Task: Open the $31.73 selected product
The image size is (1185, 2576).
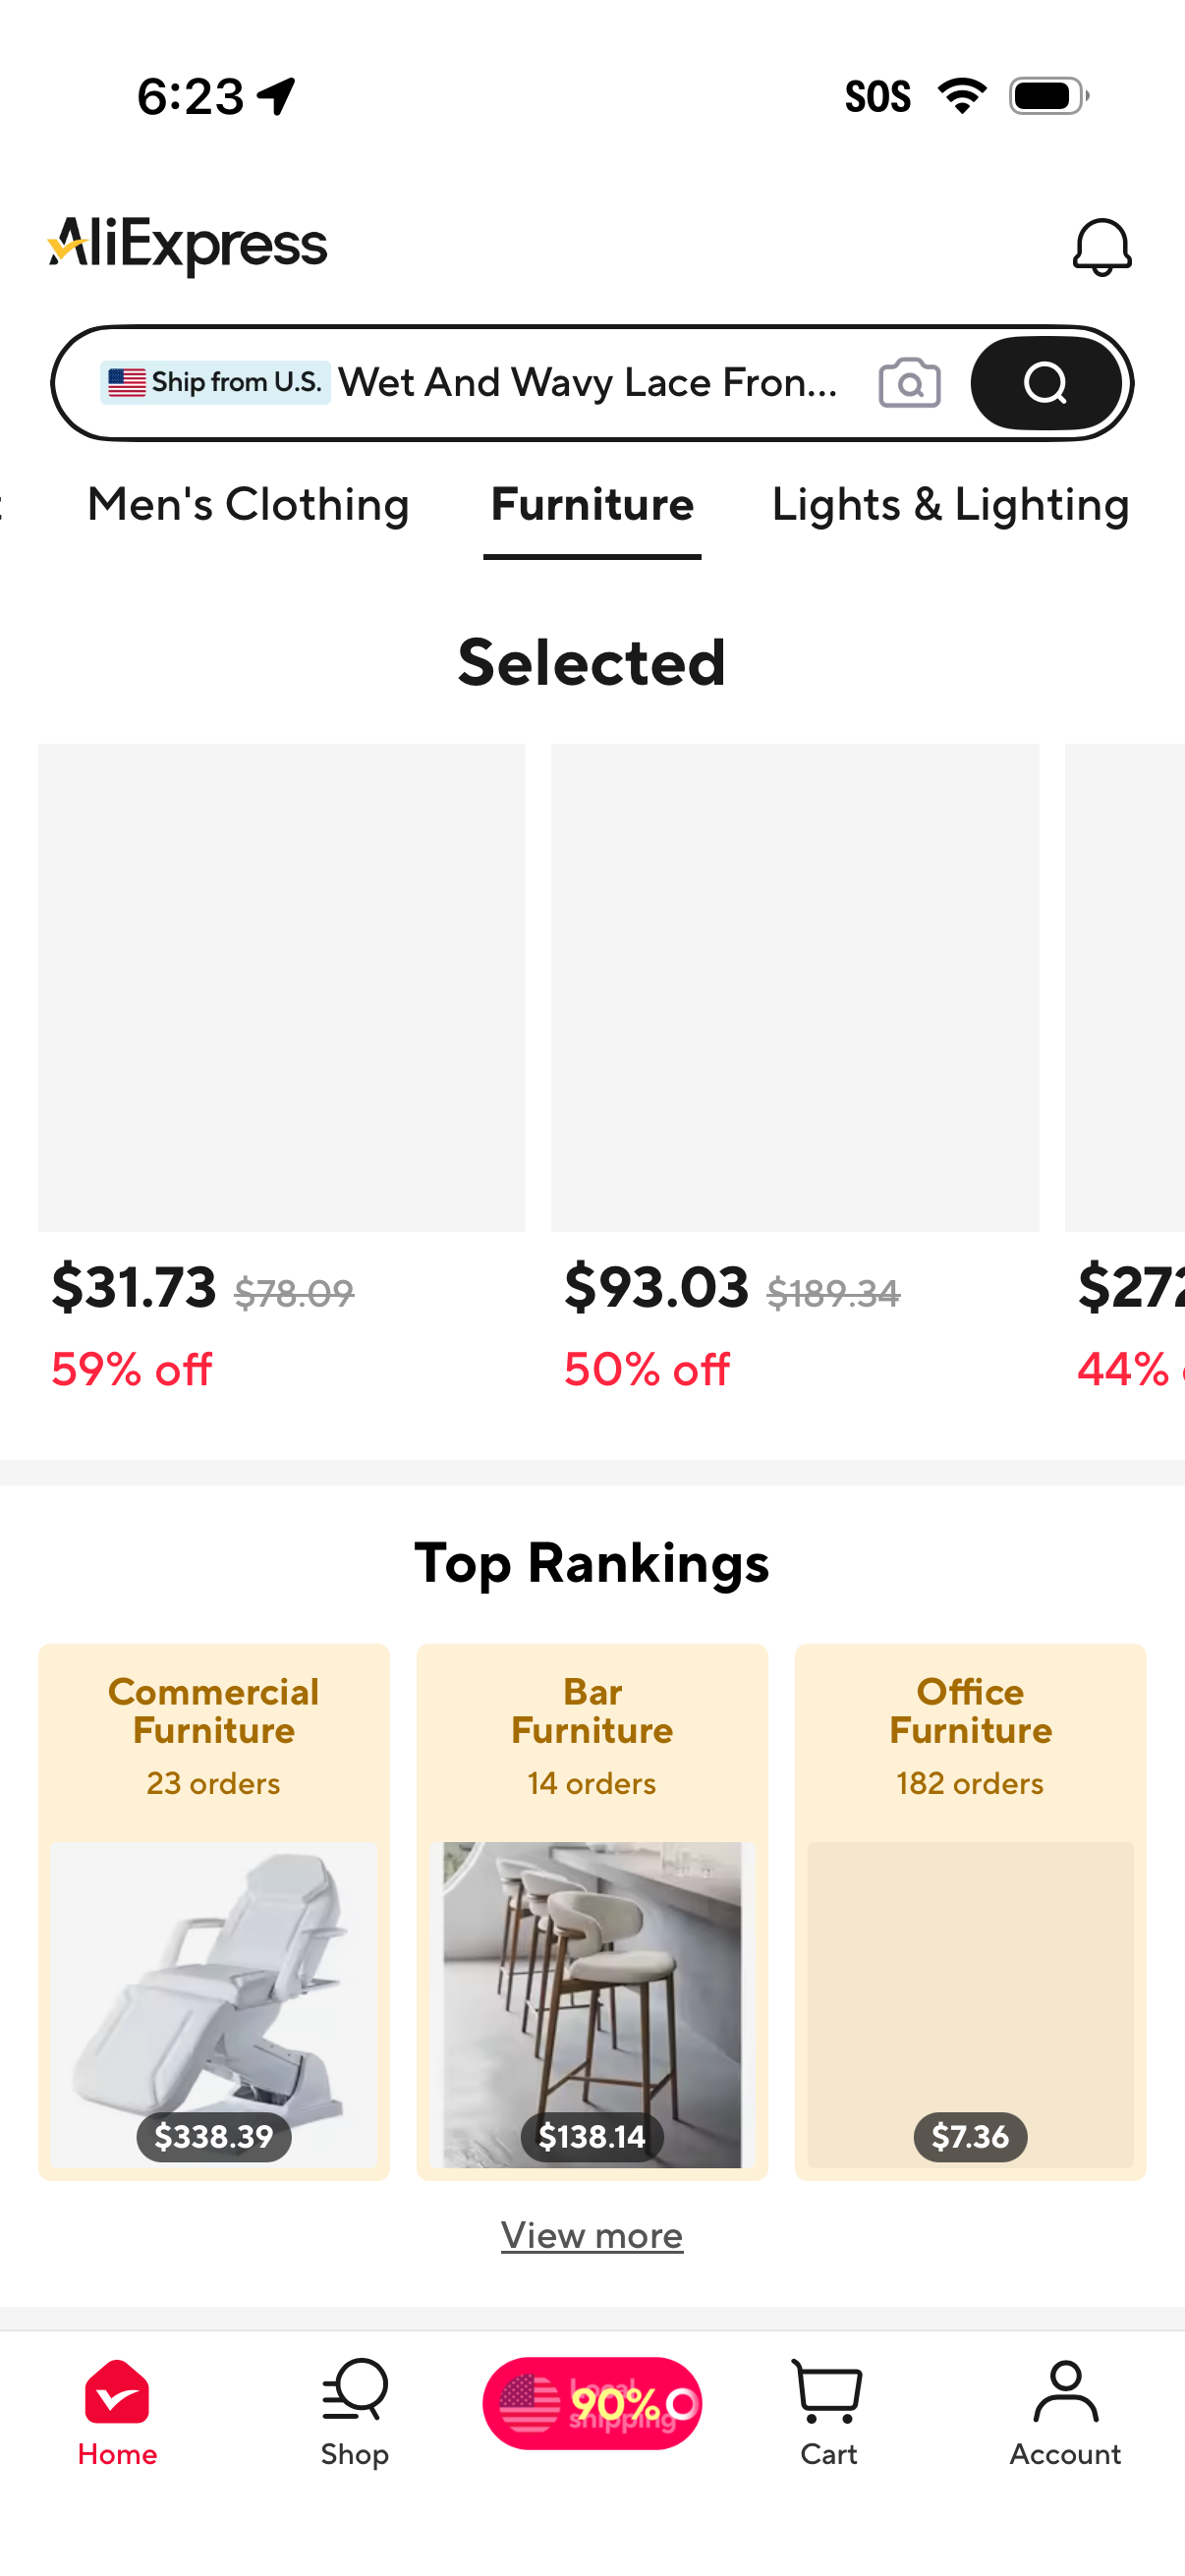Action: tap(282, 987)
